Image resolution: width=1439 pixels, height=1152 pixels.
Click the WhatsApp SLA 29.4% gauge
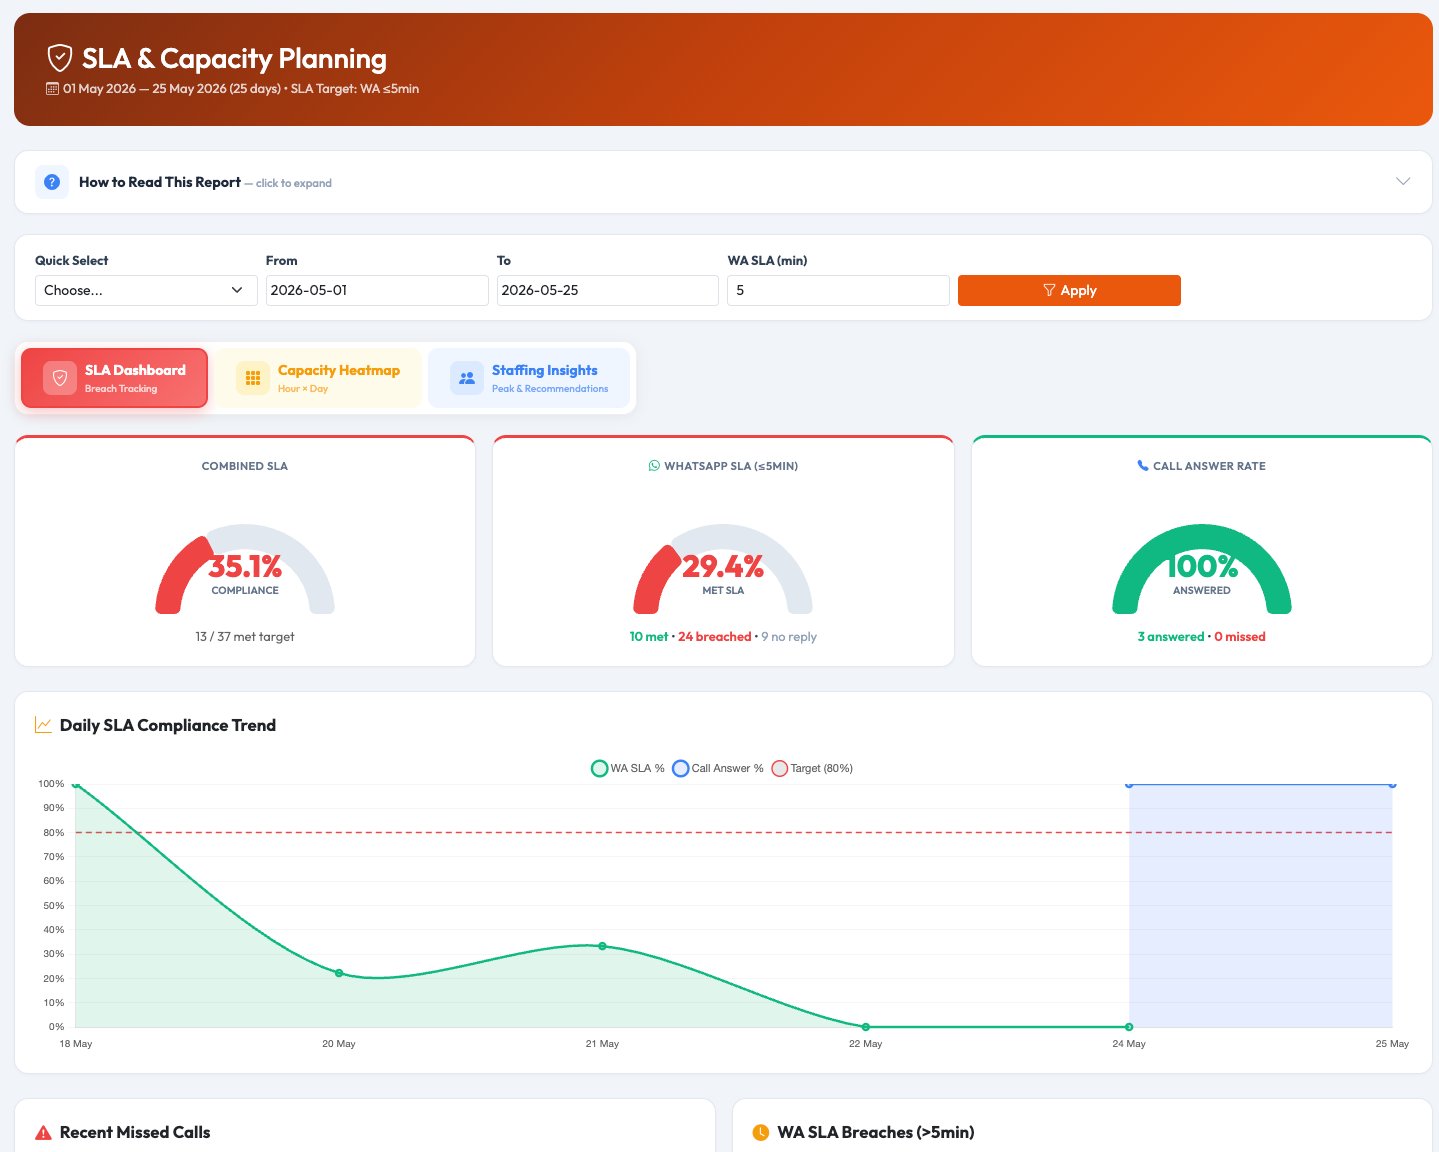(x=723, y=568)
